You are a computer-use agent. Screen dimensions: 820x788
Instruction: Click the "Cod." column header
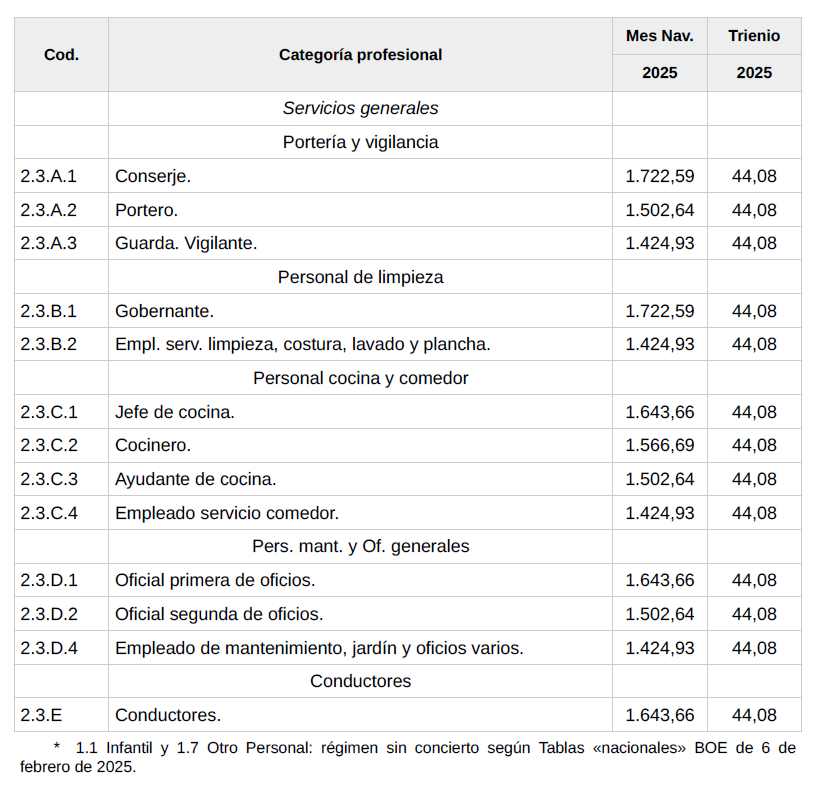coord(61,55)
